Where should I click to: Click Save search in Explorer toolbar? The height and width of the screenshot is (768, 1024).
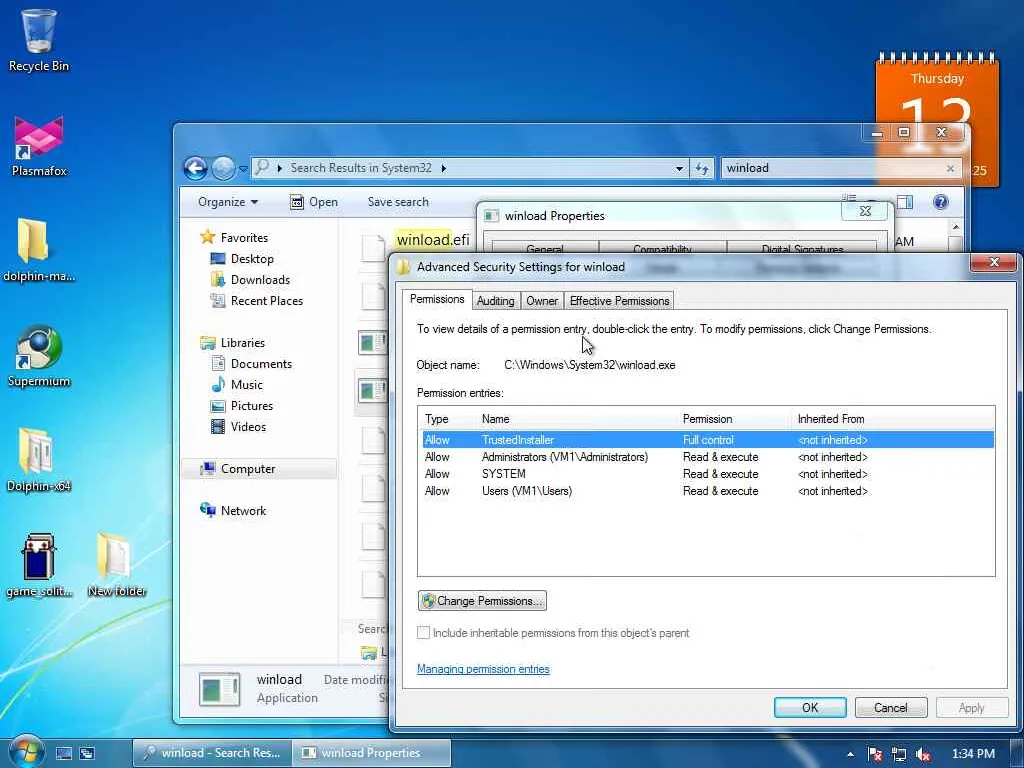398,202
